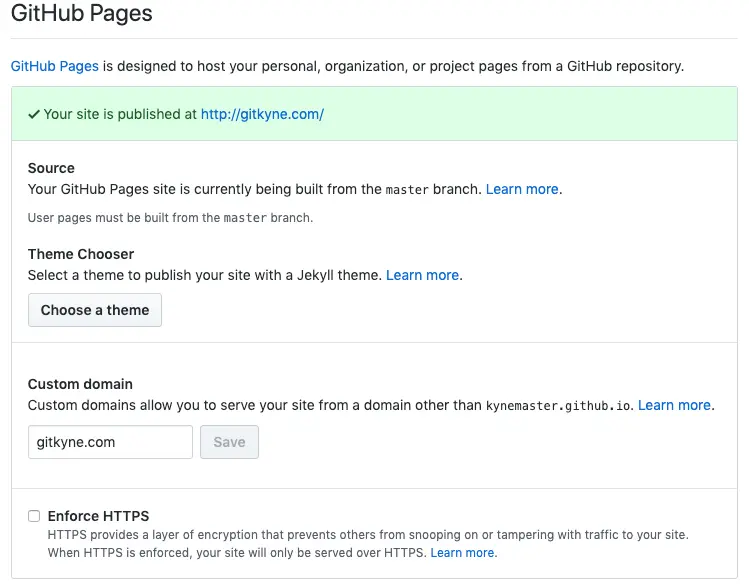Toggle the Enforce HTTPS checkbox
This screenshot has height=588, width=749.
34,516
